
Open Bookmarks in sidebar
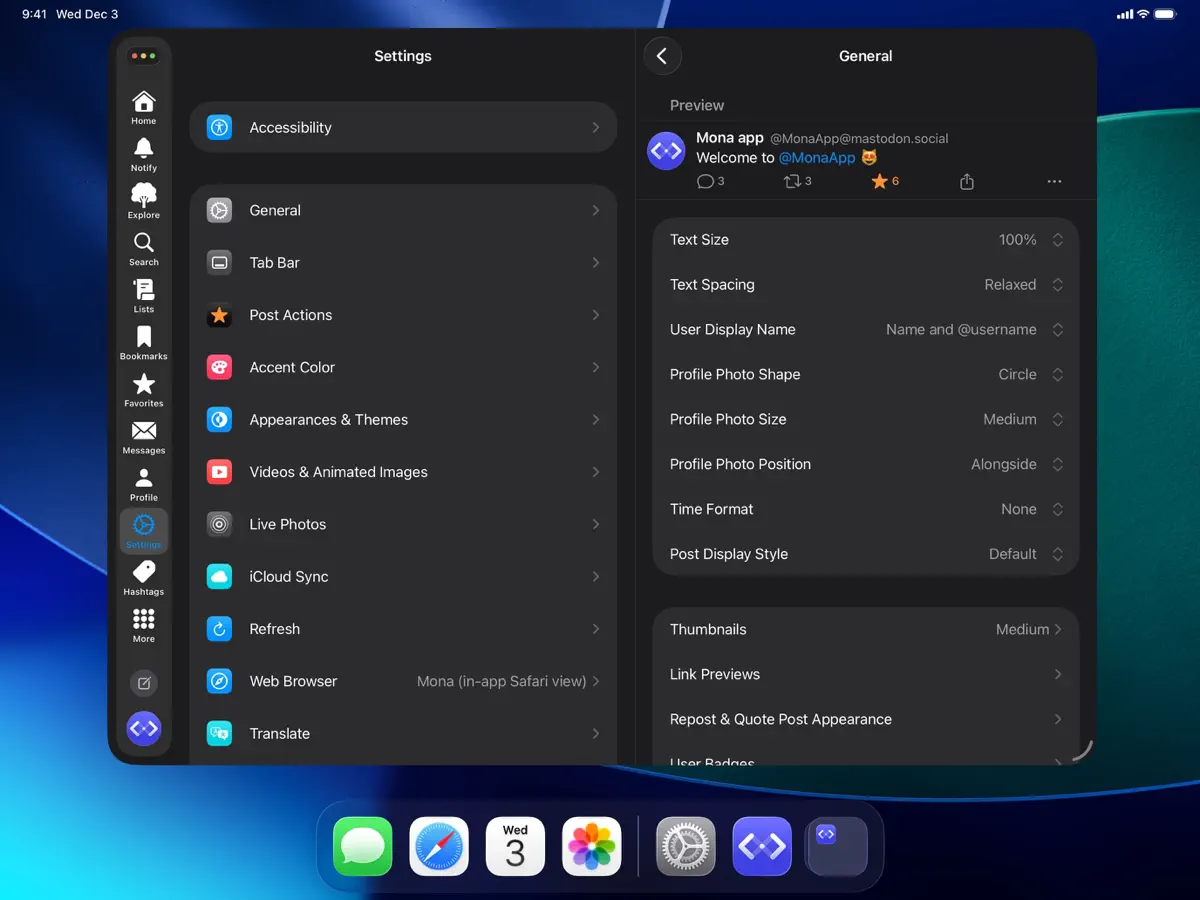pyautogui.click(x=144, y=342)
